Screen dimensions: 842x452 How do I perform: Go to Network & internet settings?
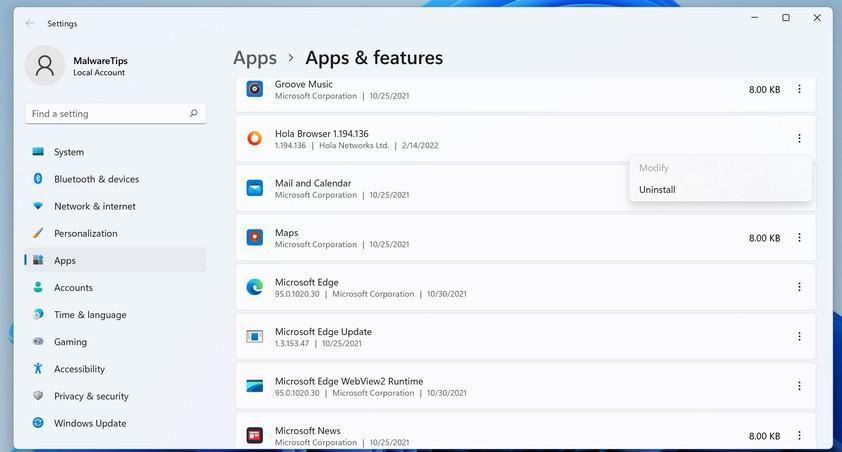click(115, 206)
